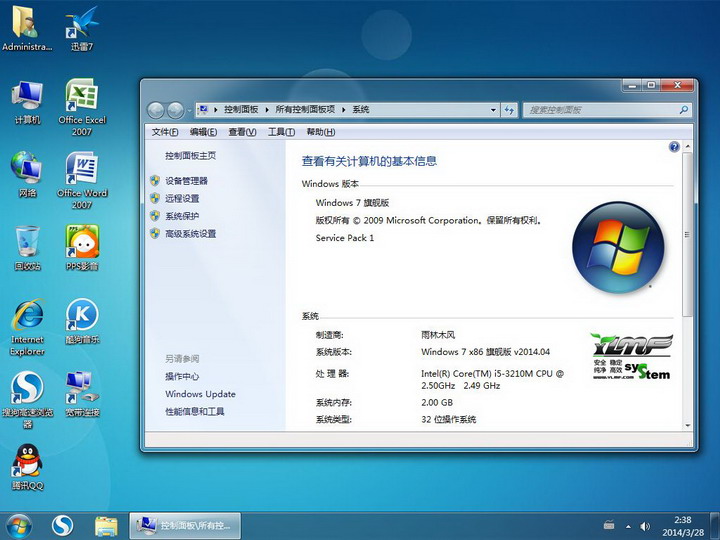Open the Internet Explorer desktop icon
Screen dimensions: 720x540
(27, 327)
